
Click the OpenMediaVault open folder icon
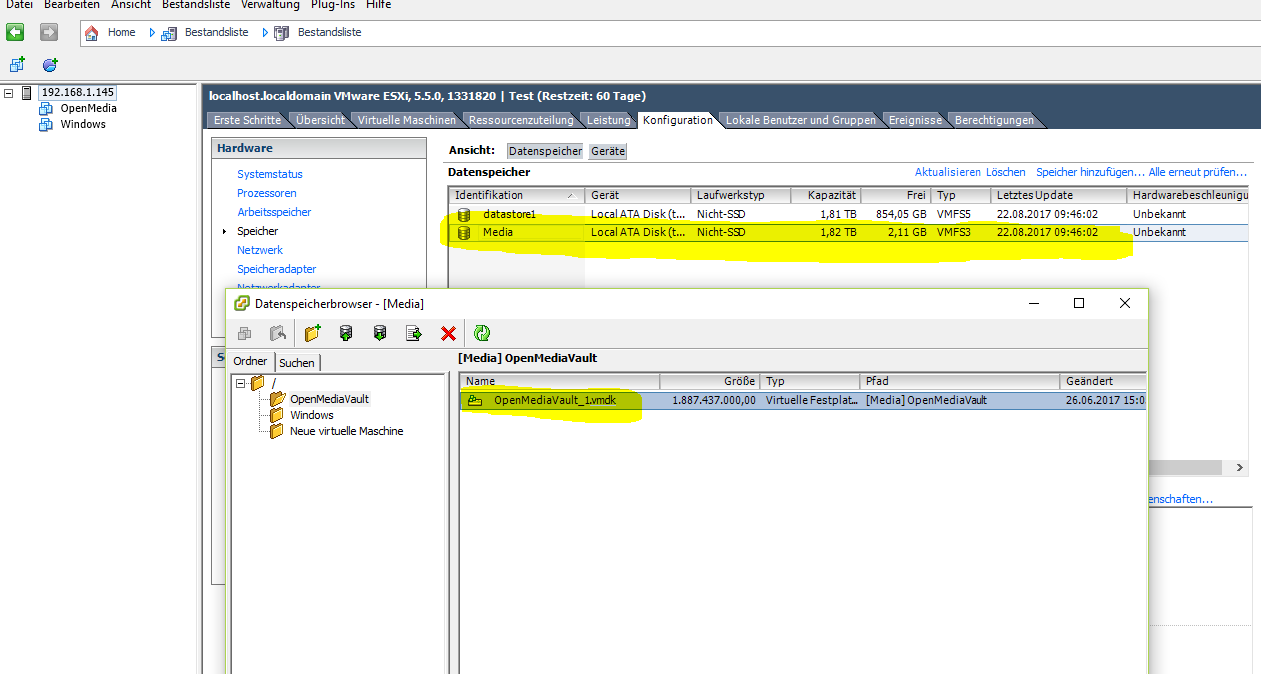[x=278, y=399]
